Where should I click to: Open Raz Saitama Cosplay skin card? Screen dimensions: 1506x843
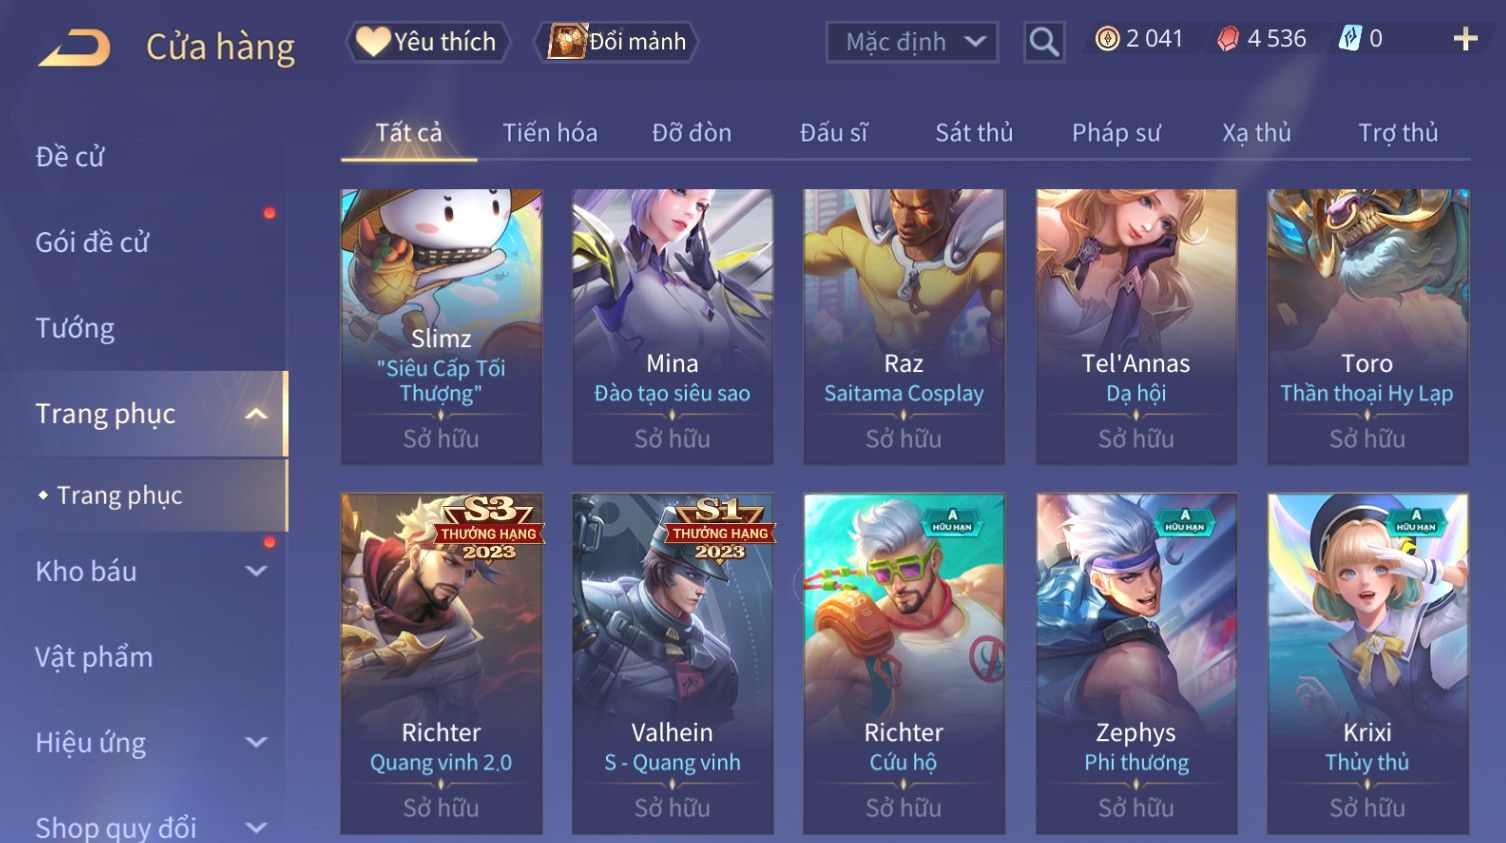(904, 327)
